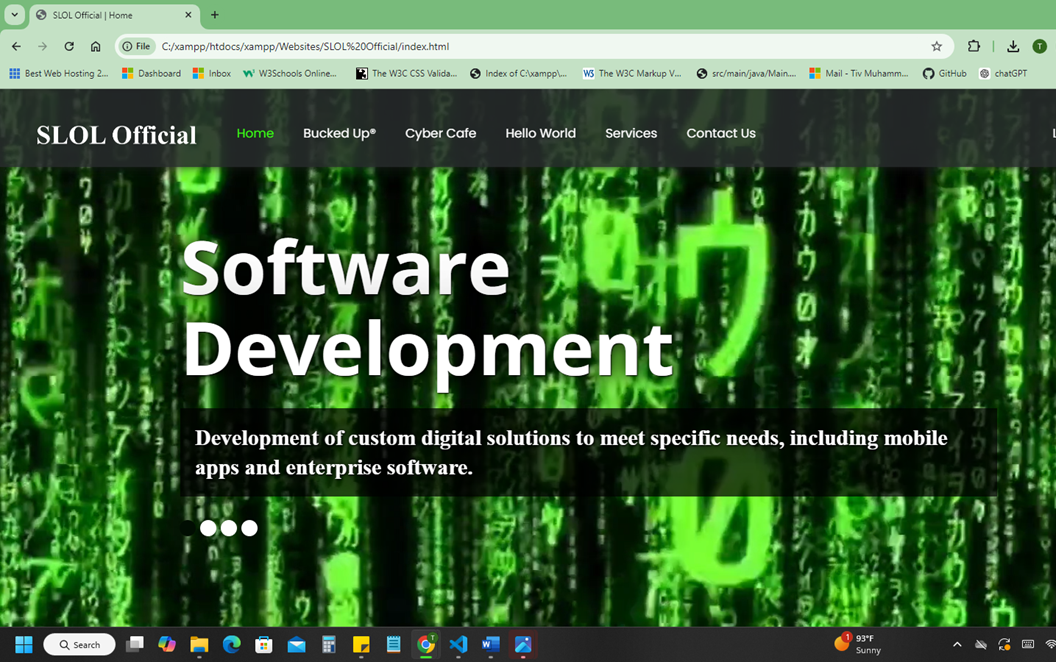Open Calculator from the taskbar
Viewport: 1056px width, 662px height.
[x=329, y=644]
